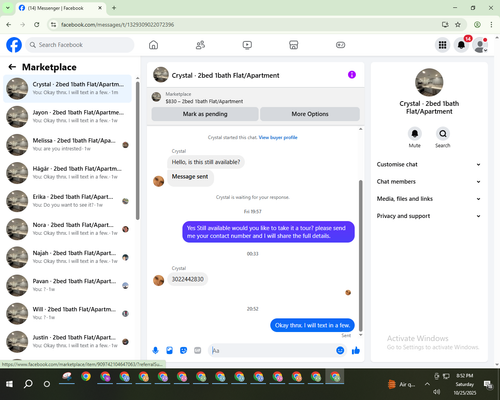The height and width of the screenshot is (400, 500).
Task: Open Windows Start menu
Action: point(9,384)
